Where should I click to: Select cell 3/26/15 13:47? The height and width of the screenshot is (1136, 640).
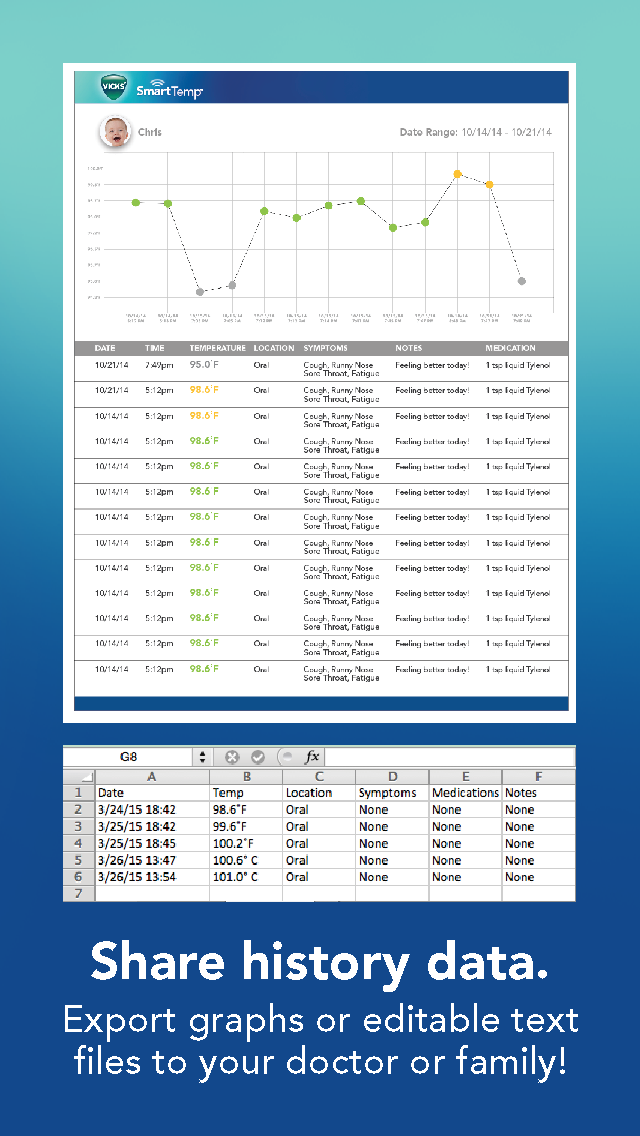(152, 860)
